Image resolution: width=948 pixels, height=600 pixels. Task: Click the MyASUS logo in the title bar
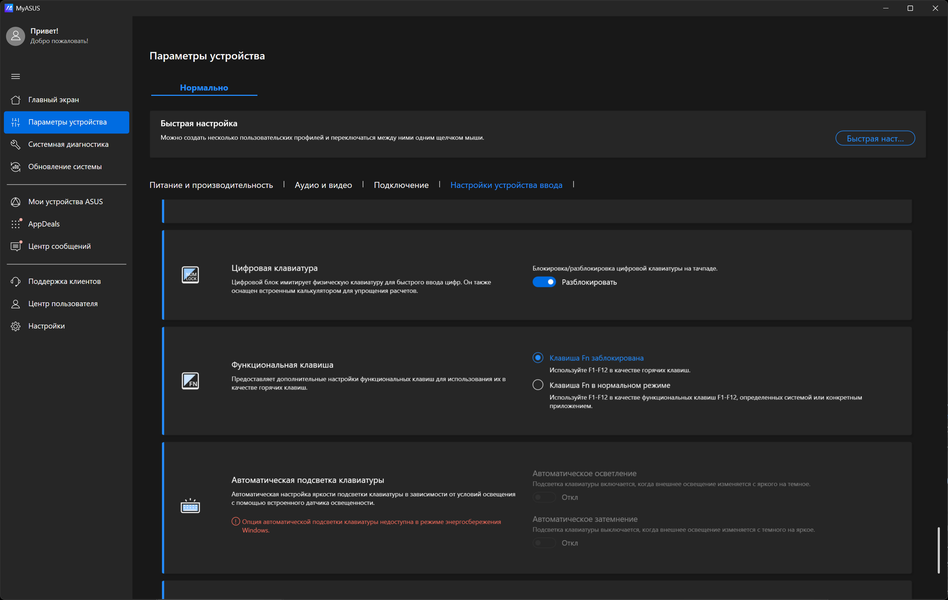pyautogui.click(x=8, y=8)
